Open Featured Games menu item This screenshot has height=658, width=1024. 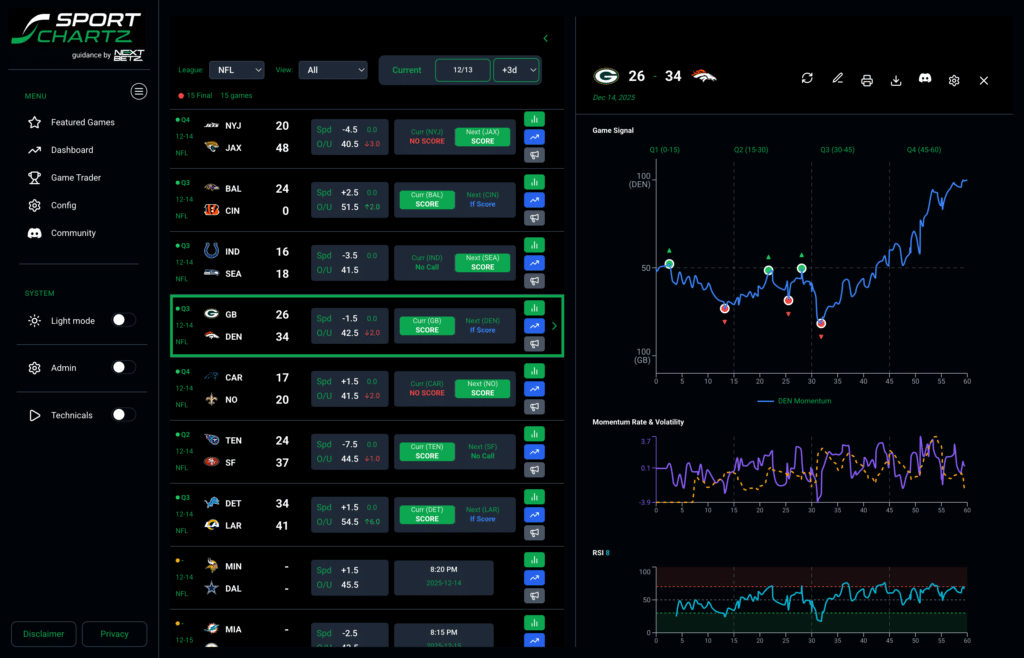pos(82,122)
